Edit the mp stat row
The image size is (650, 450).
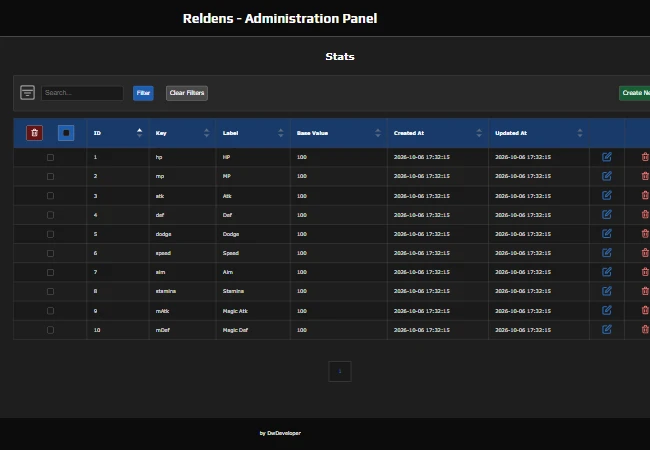pos(606,176)
